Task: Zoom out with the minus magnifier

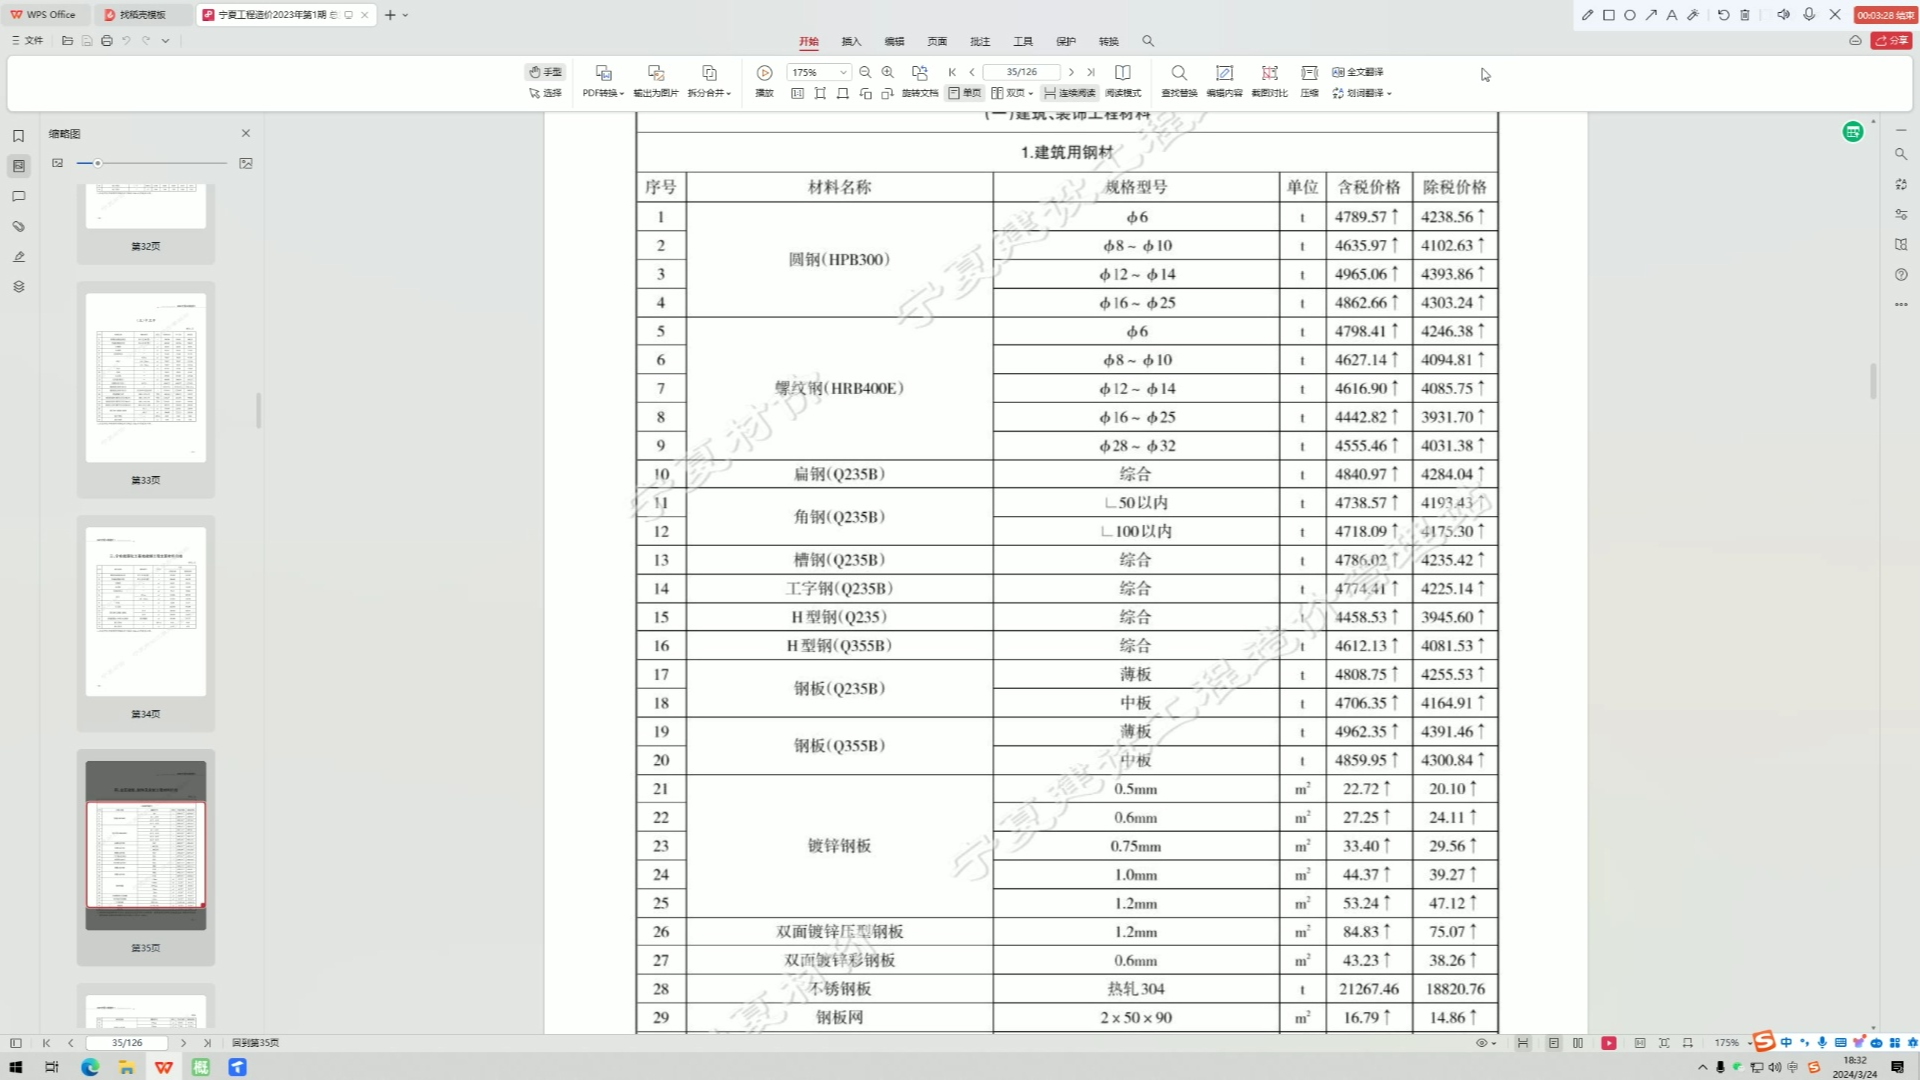Action: pos(865,72)
